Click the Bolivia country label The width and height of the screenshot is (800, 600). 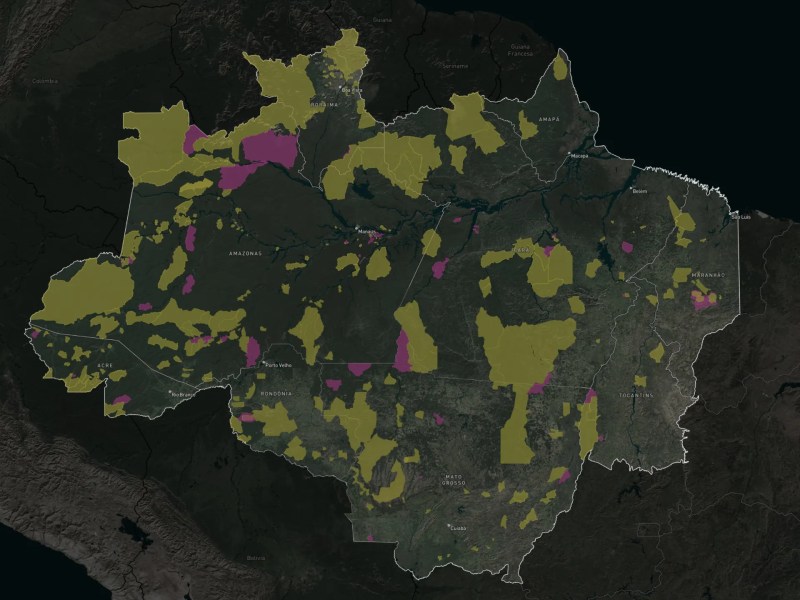(257, 558)
